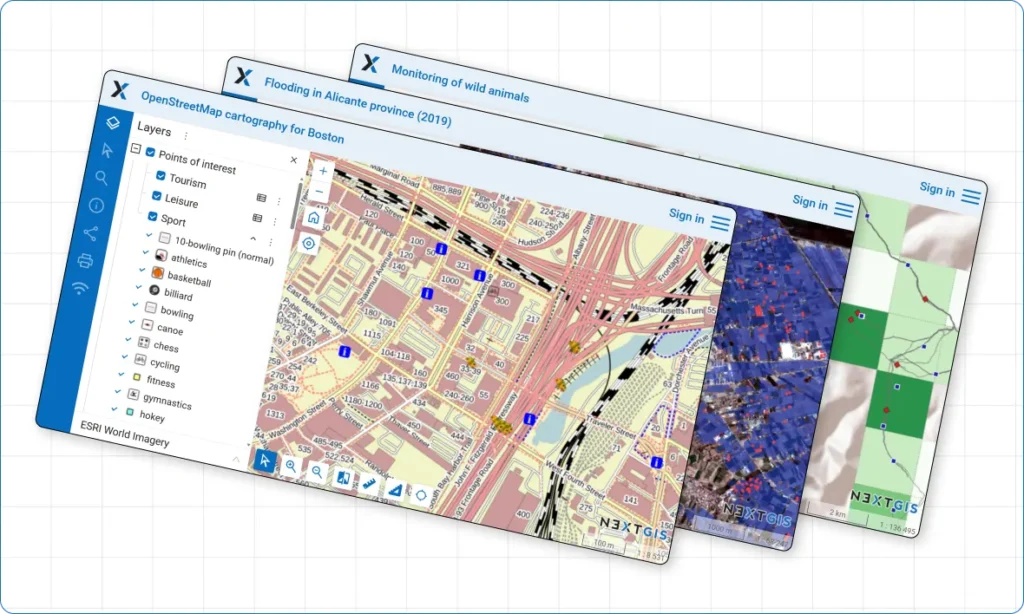Collapse the Sport legend chevron
Viewport: 1024px width, 614px height.
coord(253,239)
